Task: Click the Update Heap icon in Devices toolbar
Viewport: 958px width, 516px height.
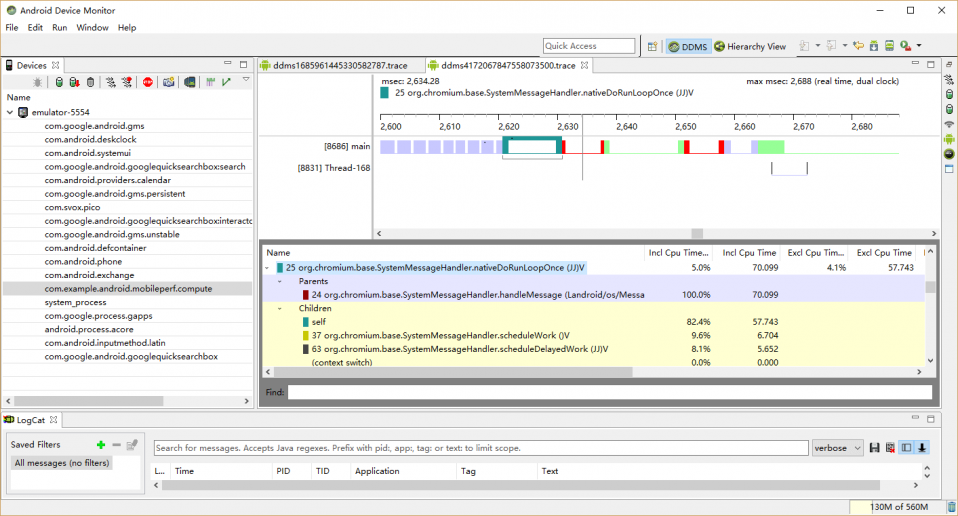Action: point(59,82)
